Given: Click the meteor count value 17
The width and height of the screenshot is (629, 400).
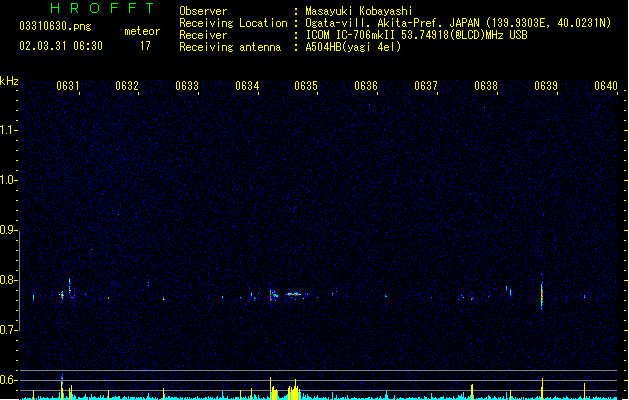Looking at the screenshot, I should click(x=145, y=46).
